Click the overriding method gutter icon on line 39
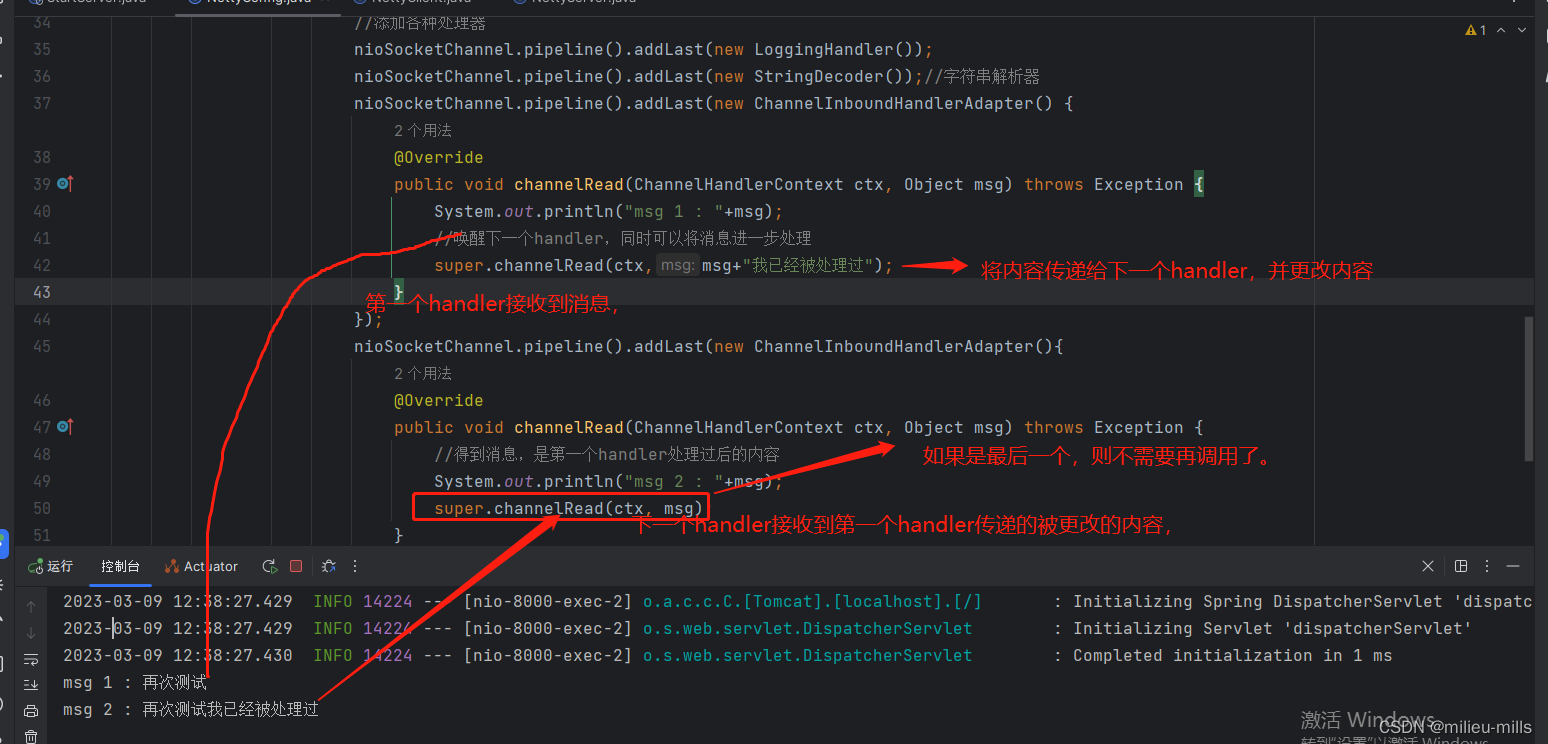 pos(66,184)
